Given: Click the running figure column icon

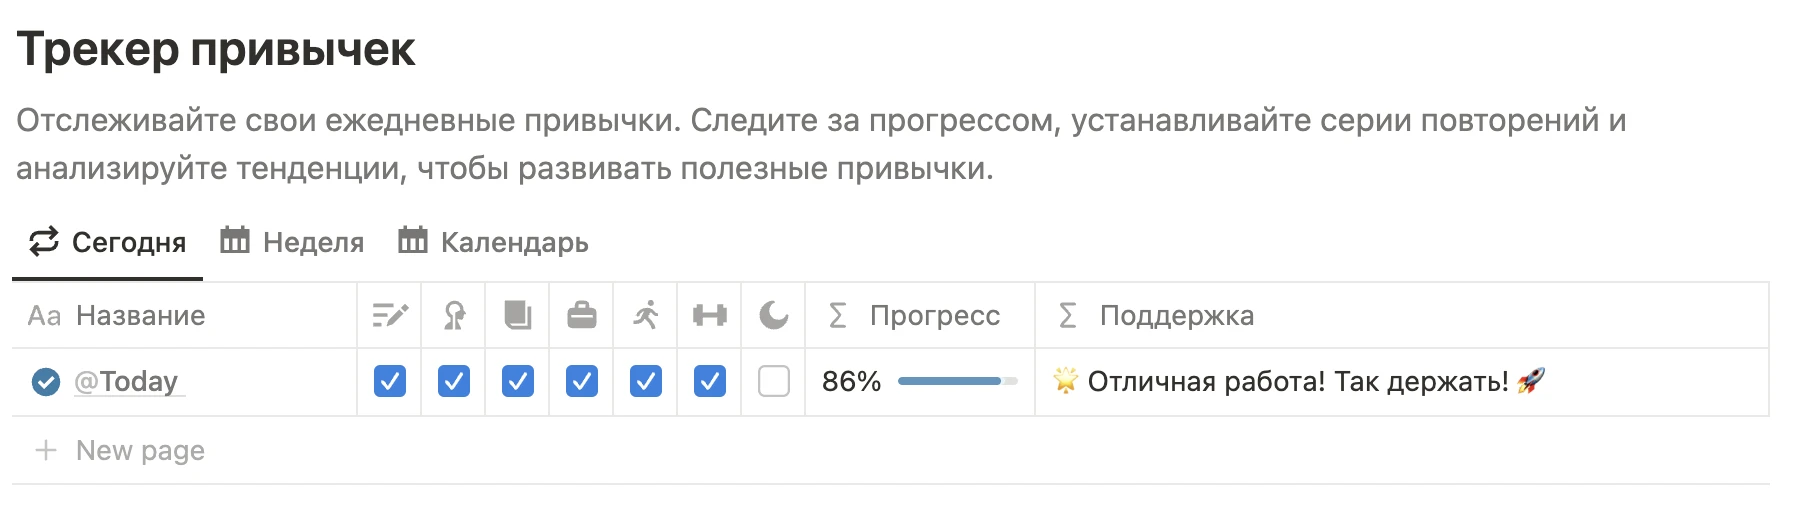Looking at the screenshot, I should click(646, 316).
